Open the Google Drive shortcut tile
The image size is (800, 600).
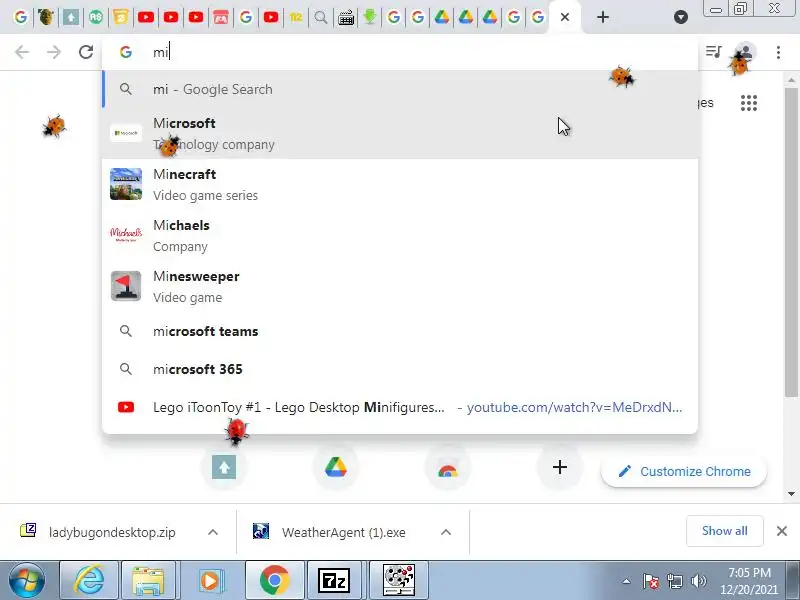pos(336,467)
